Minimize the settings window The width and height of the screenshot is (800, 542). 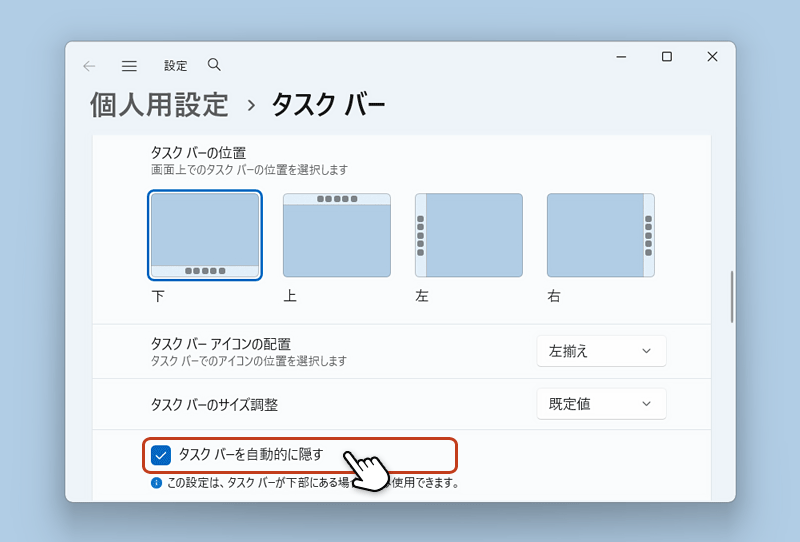pyautogui.click(x=621, y=57)
